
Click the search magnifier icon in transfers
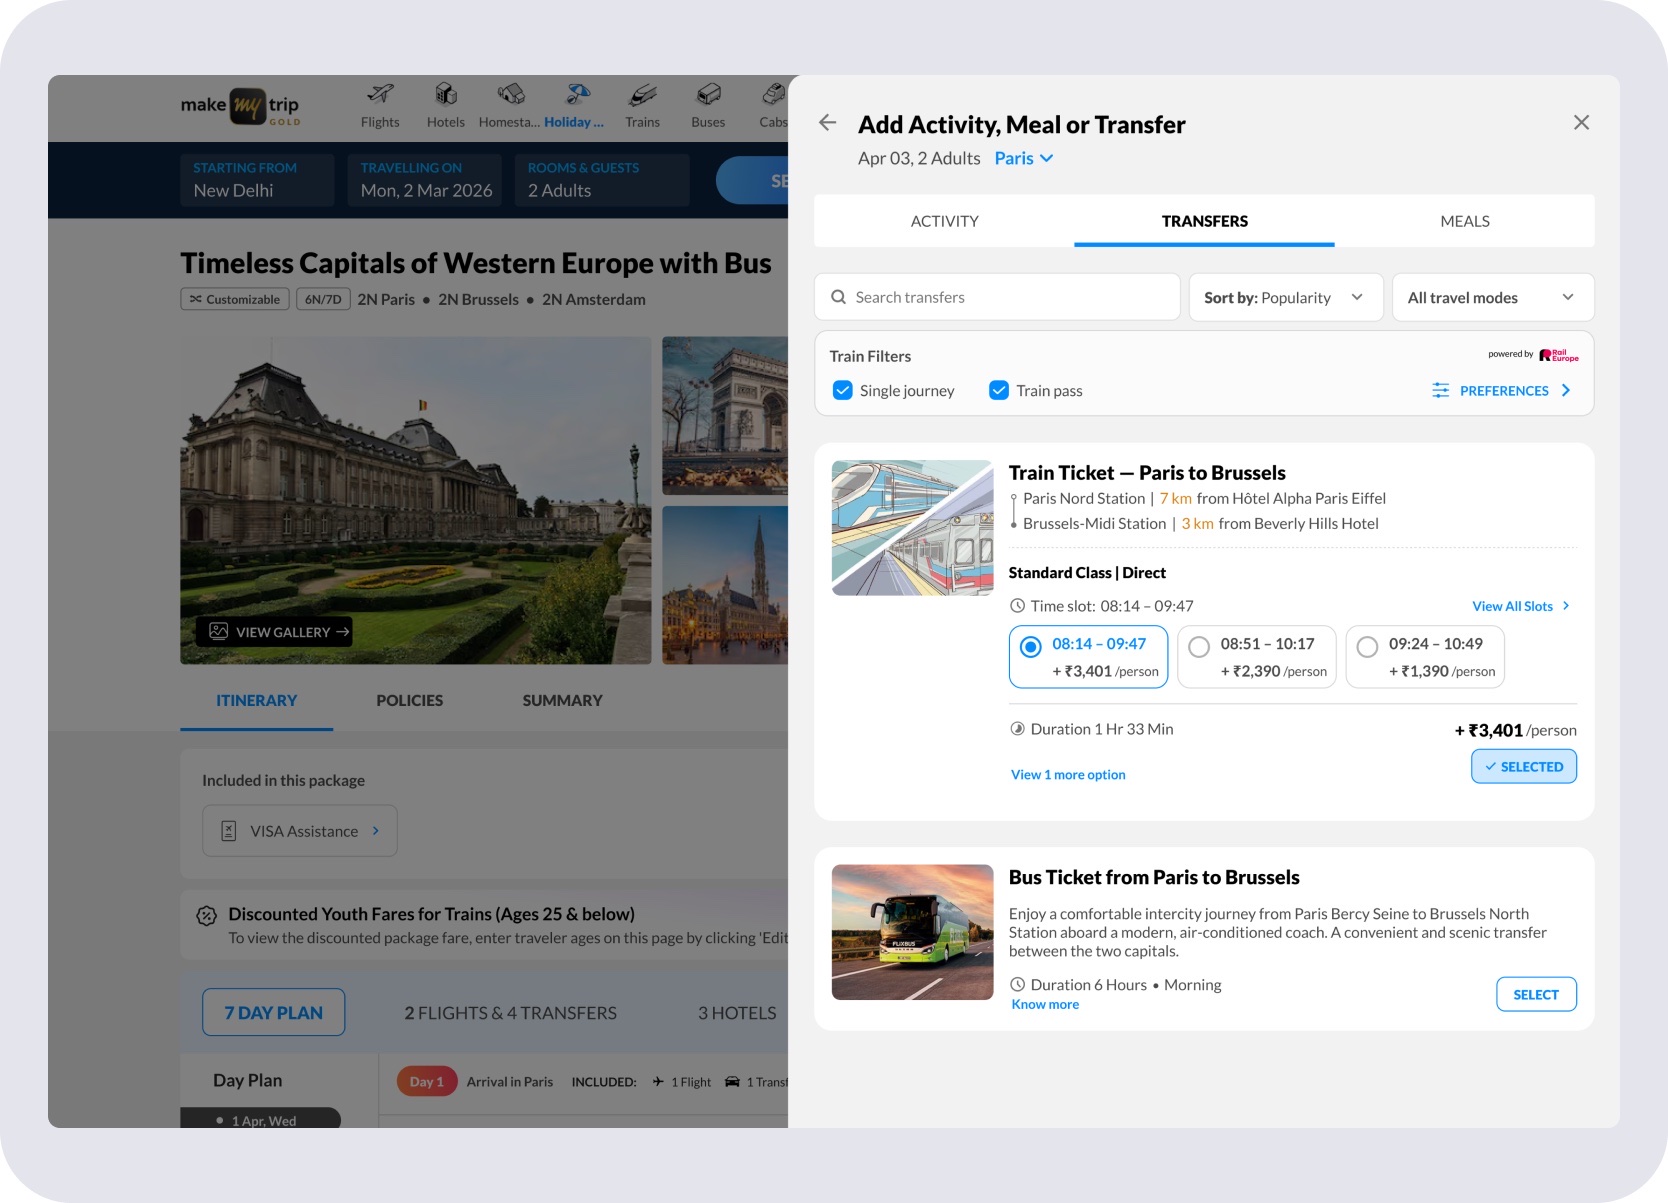pyautogui.click(x=839, y=297)
